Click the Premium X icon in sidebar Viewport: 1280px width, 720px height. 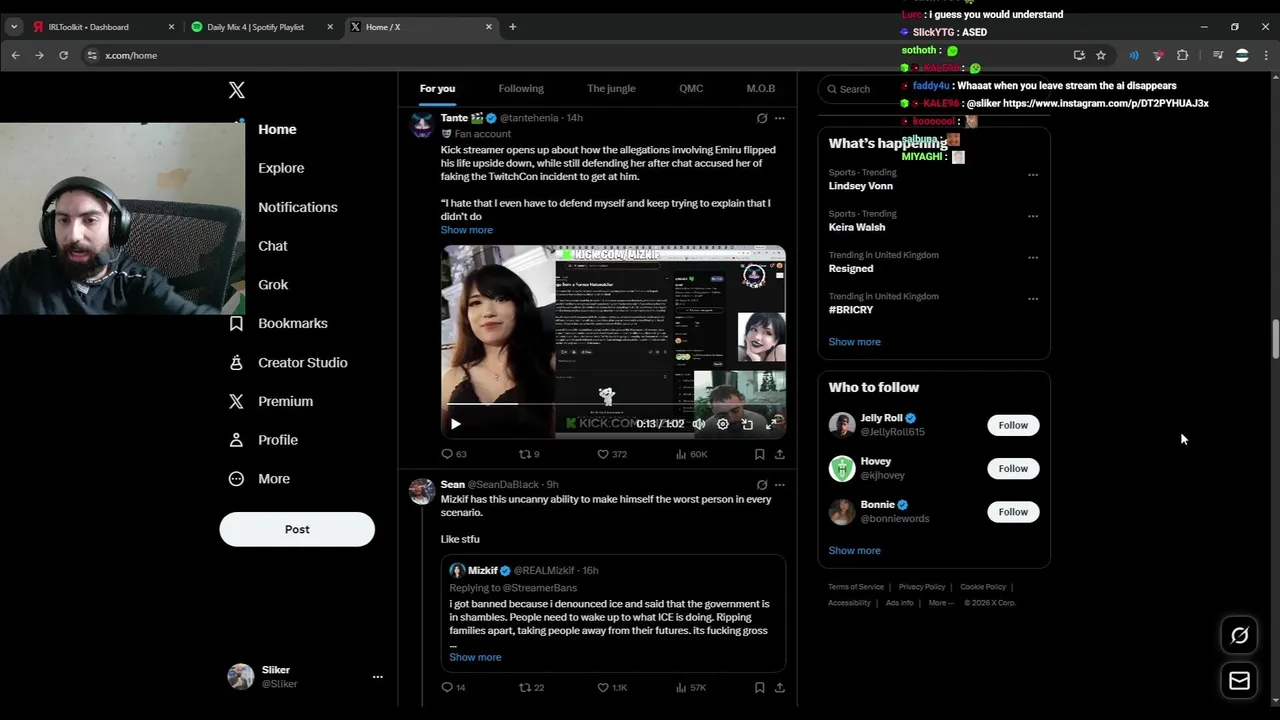[x=236, y=401]
